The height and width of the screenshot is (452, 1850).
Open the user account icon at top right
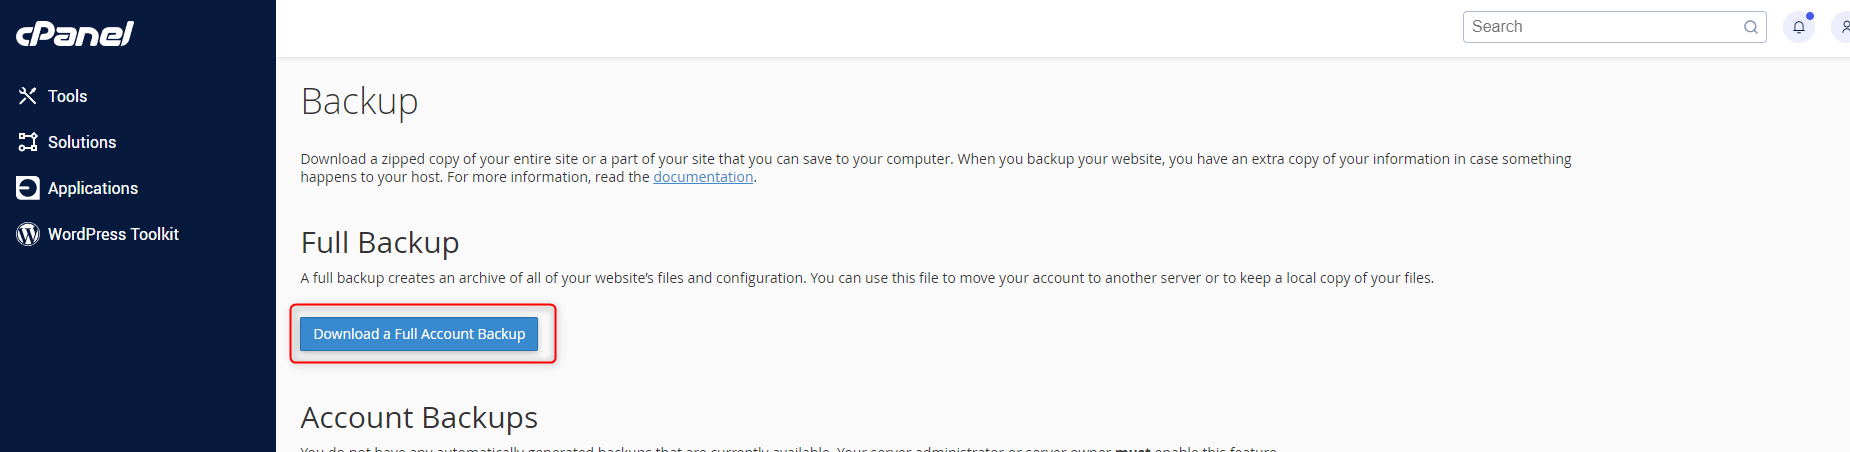click(1843, 27)
